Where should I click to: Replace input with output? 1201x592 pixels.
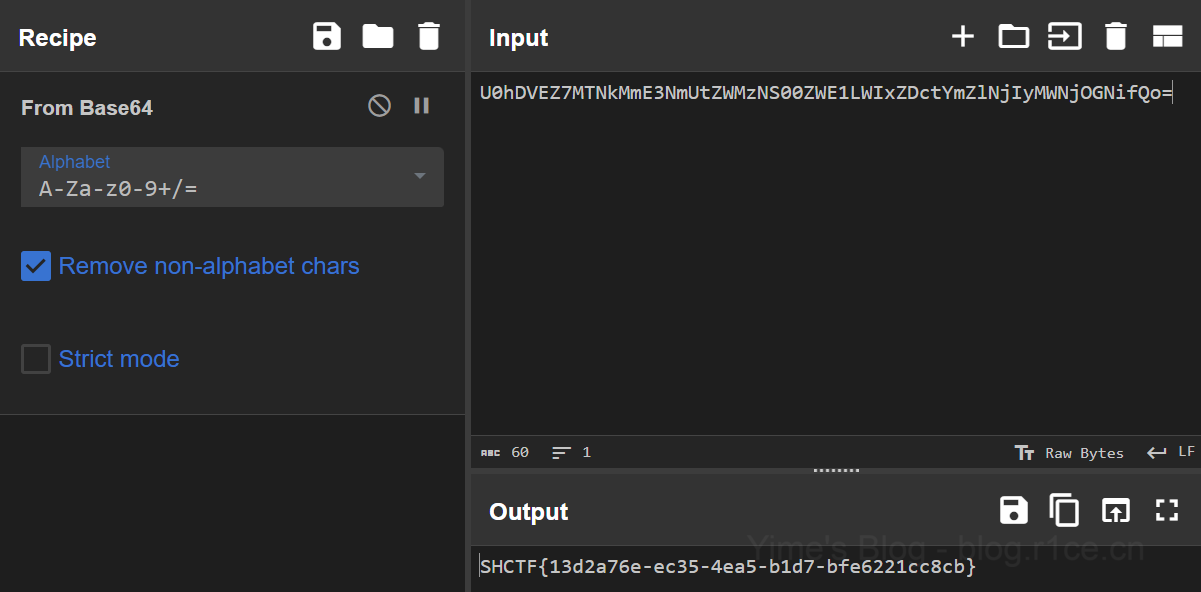tap(1115, 510)
